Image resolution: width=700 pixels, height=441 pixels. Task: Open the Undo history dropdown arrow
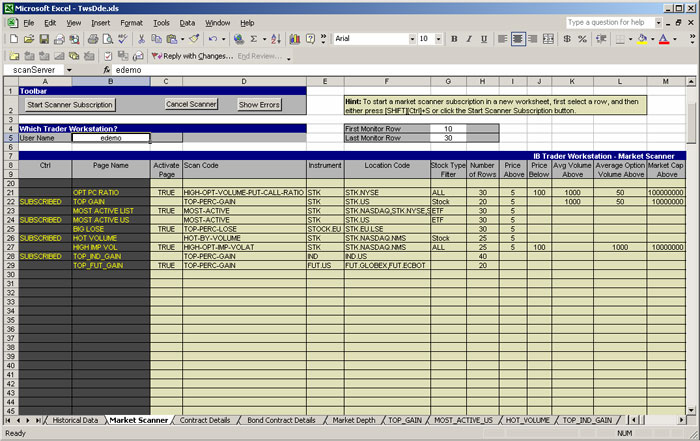point(224,39)
